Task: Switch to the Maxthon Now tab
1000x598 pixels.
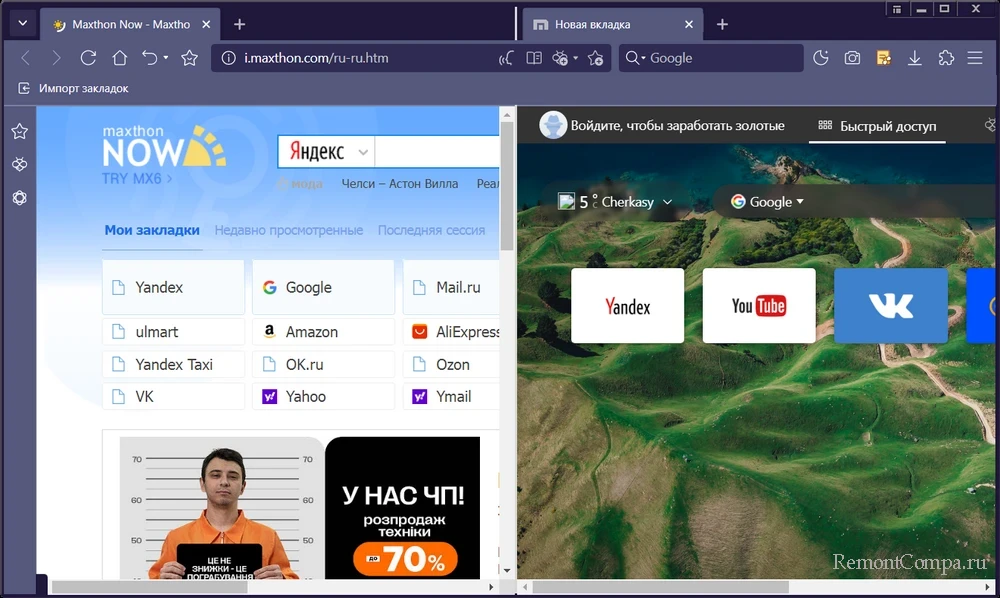Action: 131,24
